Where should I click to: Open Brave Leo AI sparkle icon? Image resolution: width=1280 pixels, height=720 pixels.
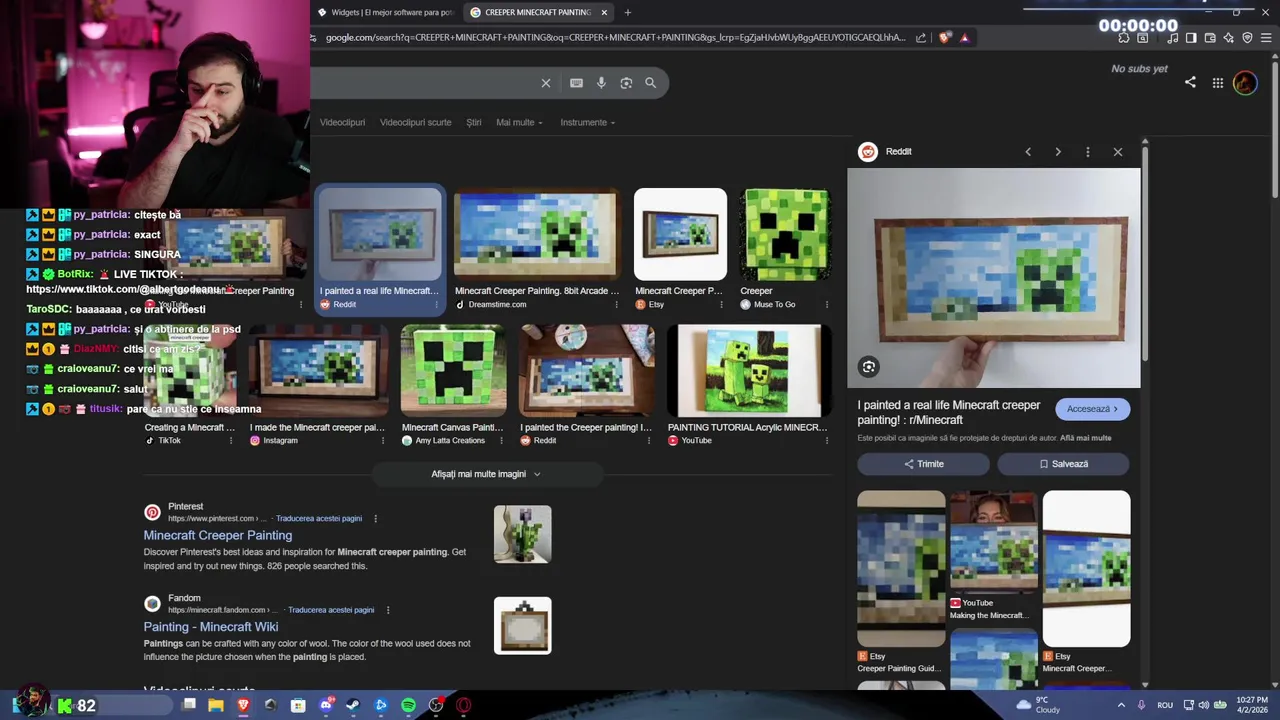pos(1229,38)
